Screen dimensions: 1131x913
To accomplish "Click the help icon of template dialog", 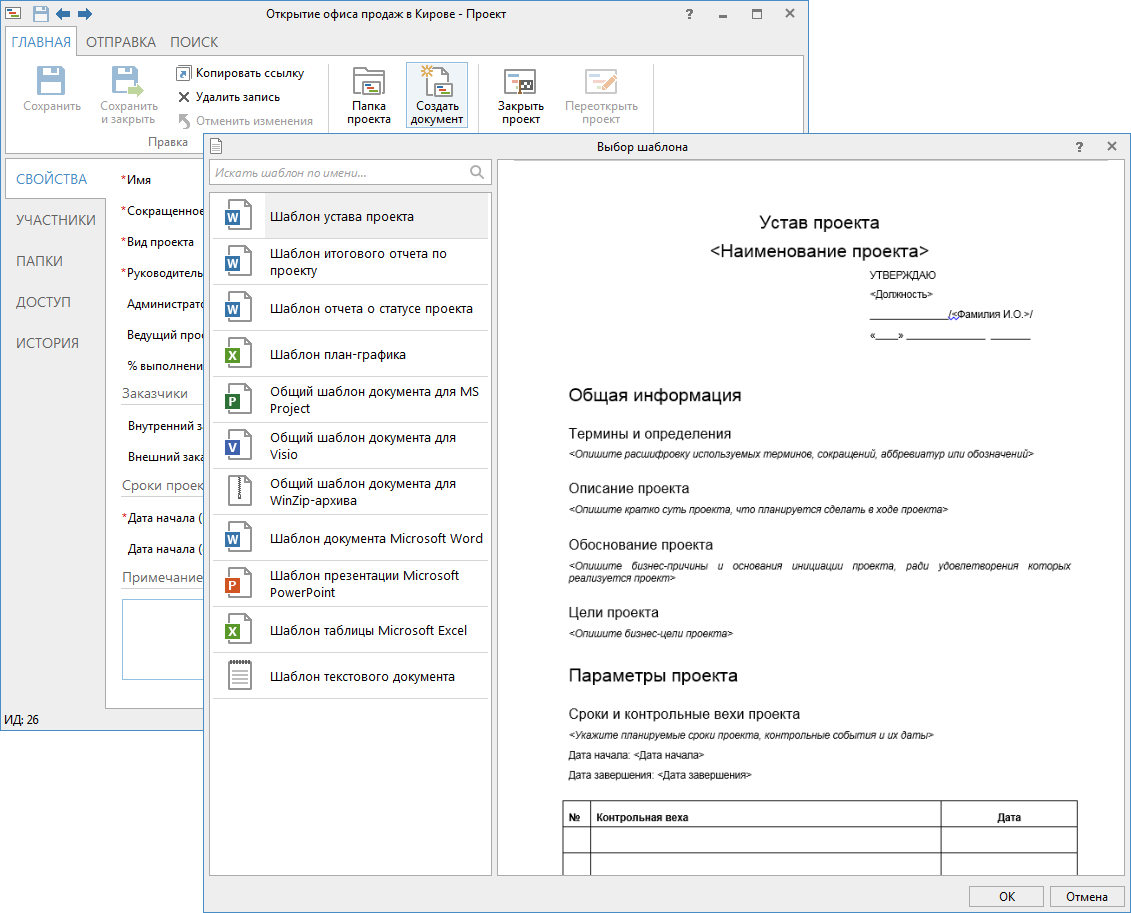I will pos(1079,146).
